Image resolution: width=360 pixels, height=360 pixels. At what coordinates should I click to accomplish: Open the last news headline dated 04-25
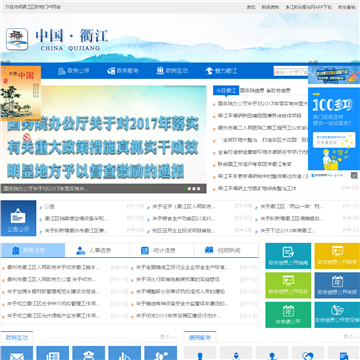point(257,188)
